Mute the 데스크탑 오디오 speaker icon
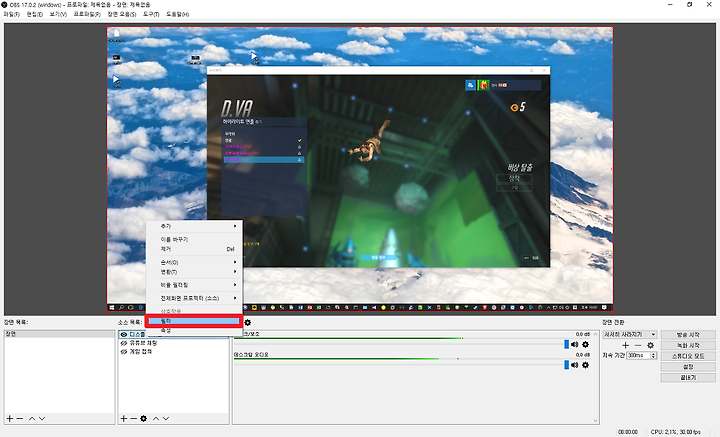The width and height of the screenshot is (720, 437). (574, 365)
